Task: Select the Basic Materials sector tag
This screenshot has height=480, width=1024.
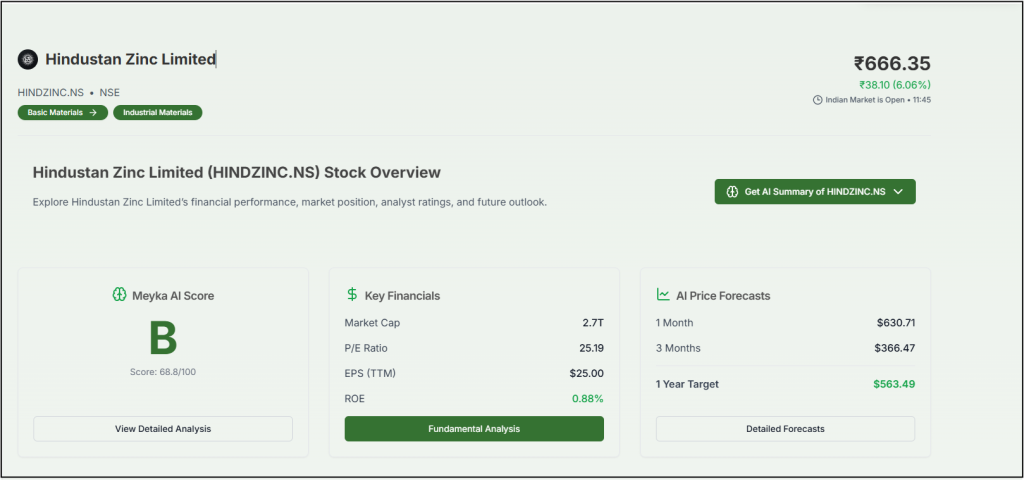Action: [62, 113]
